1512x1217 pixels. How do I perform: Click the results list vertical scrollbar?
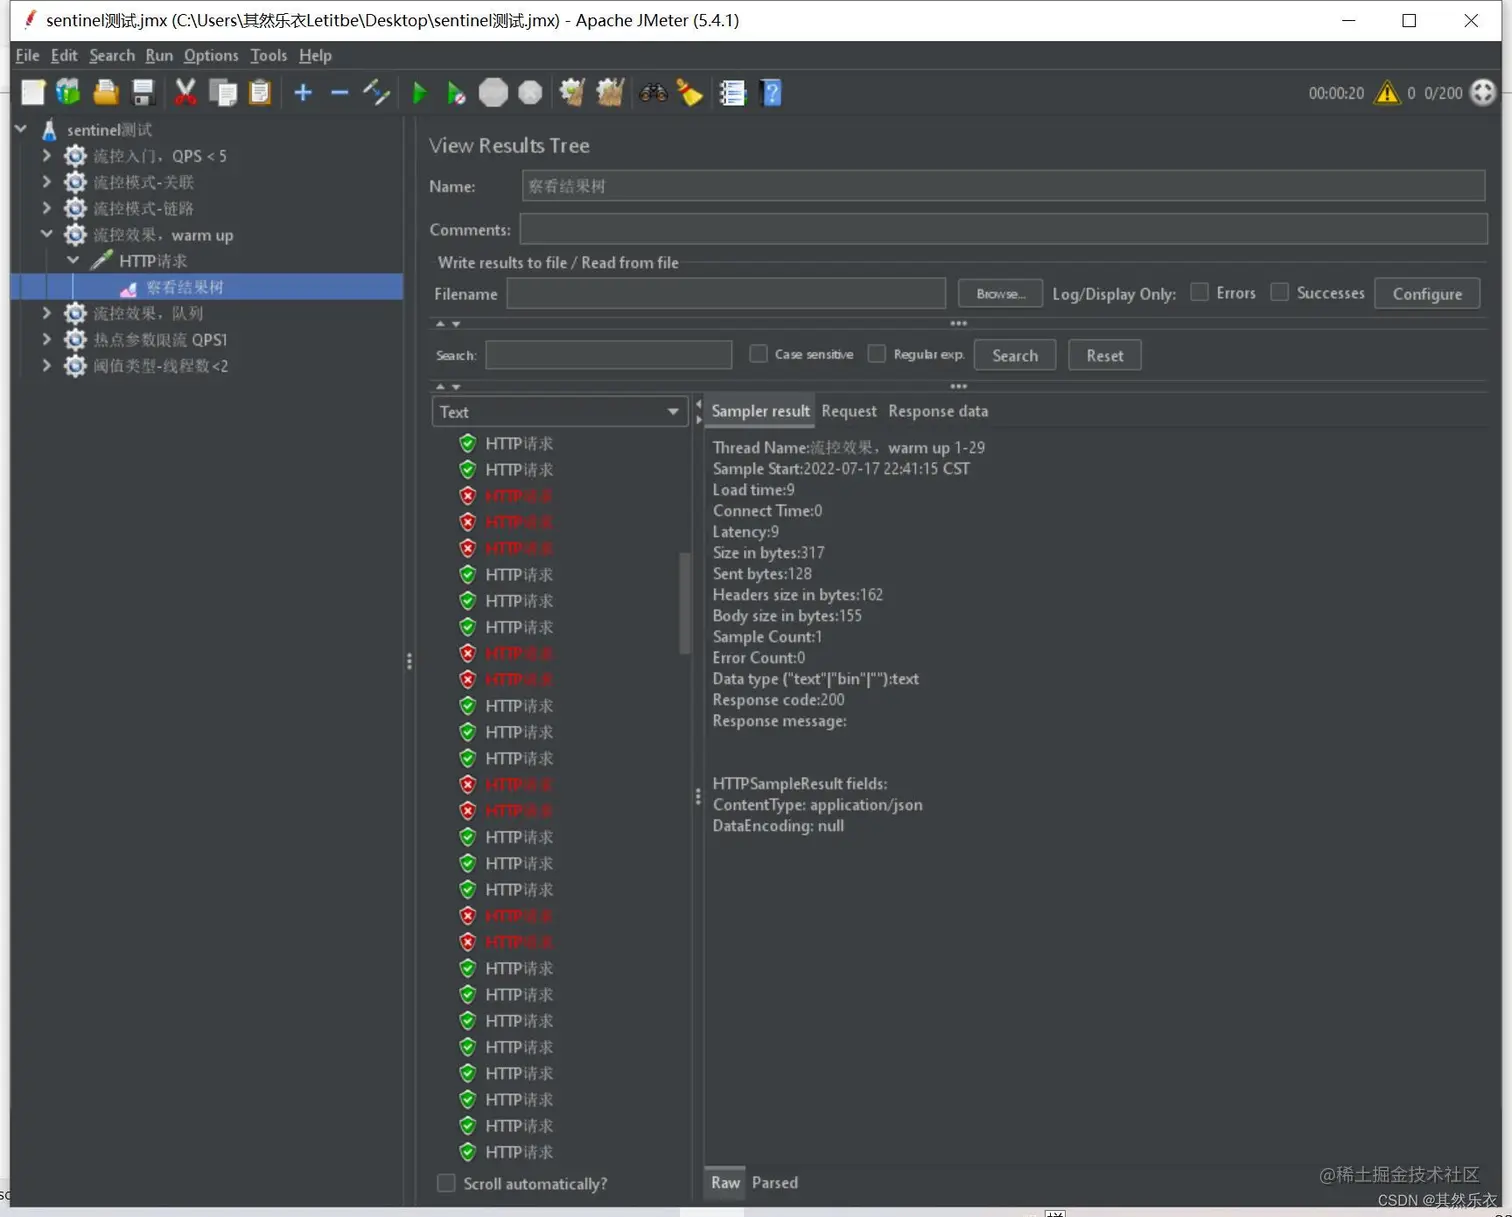tap(685, 603)
